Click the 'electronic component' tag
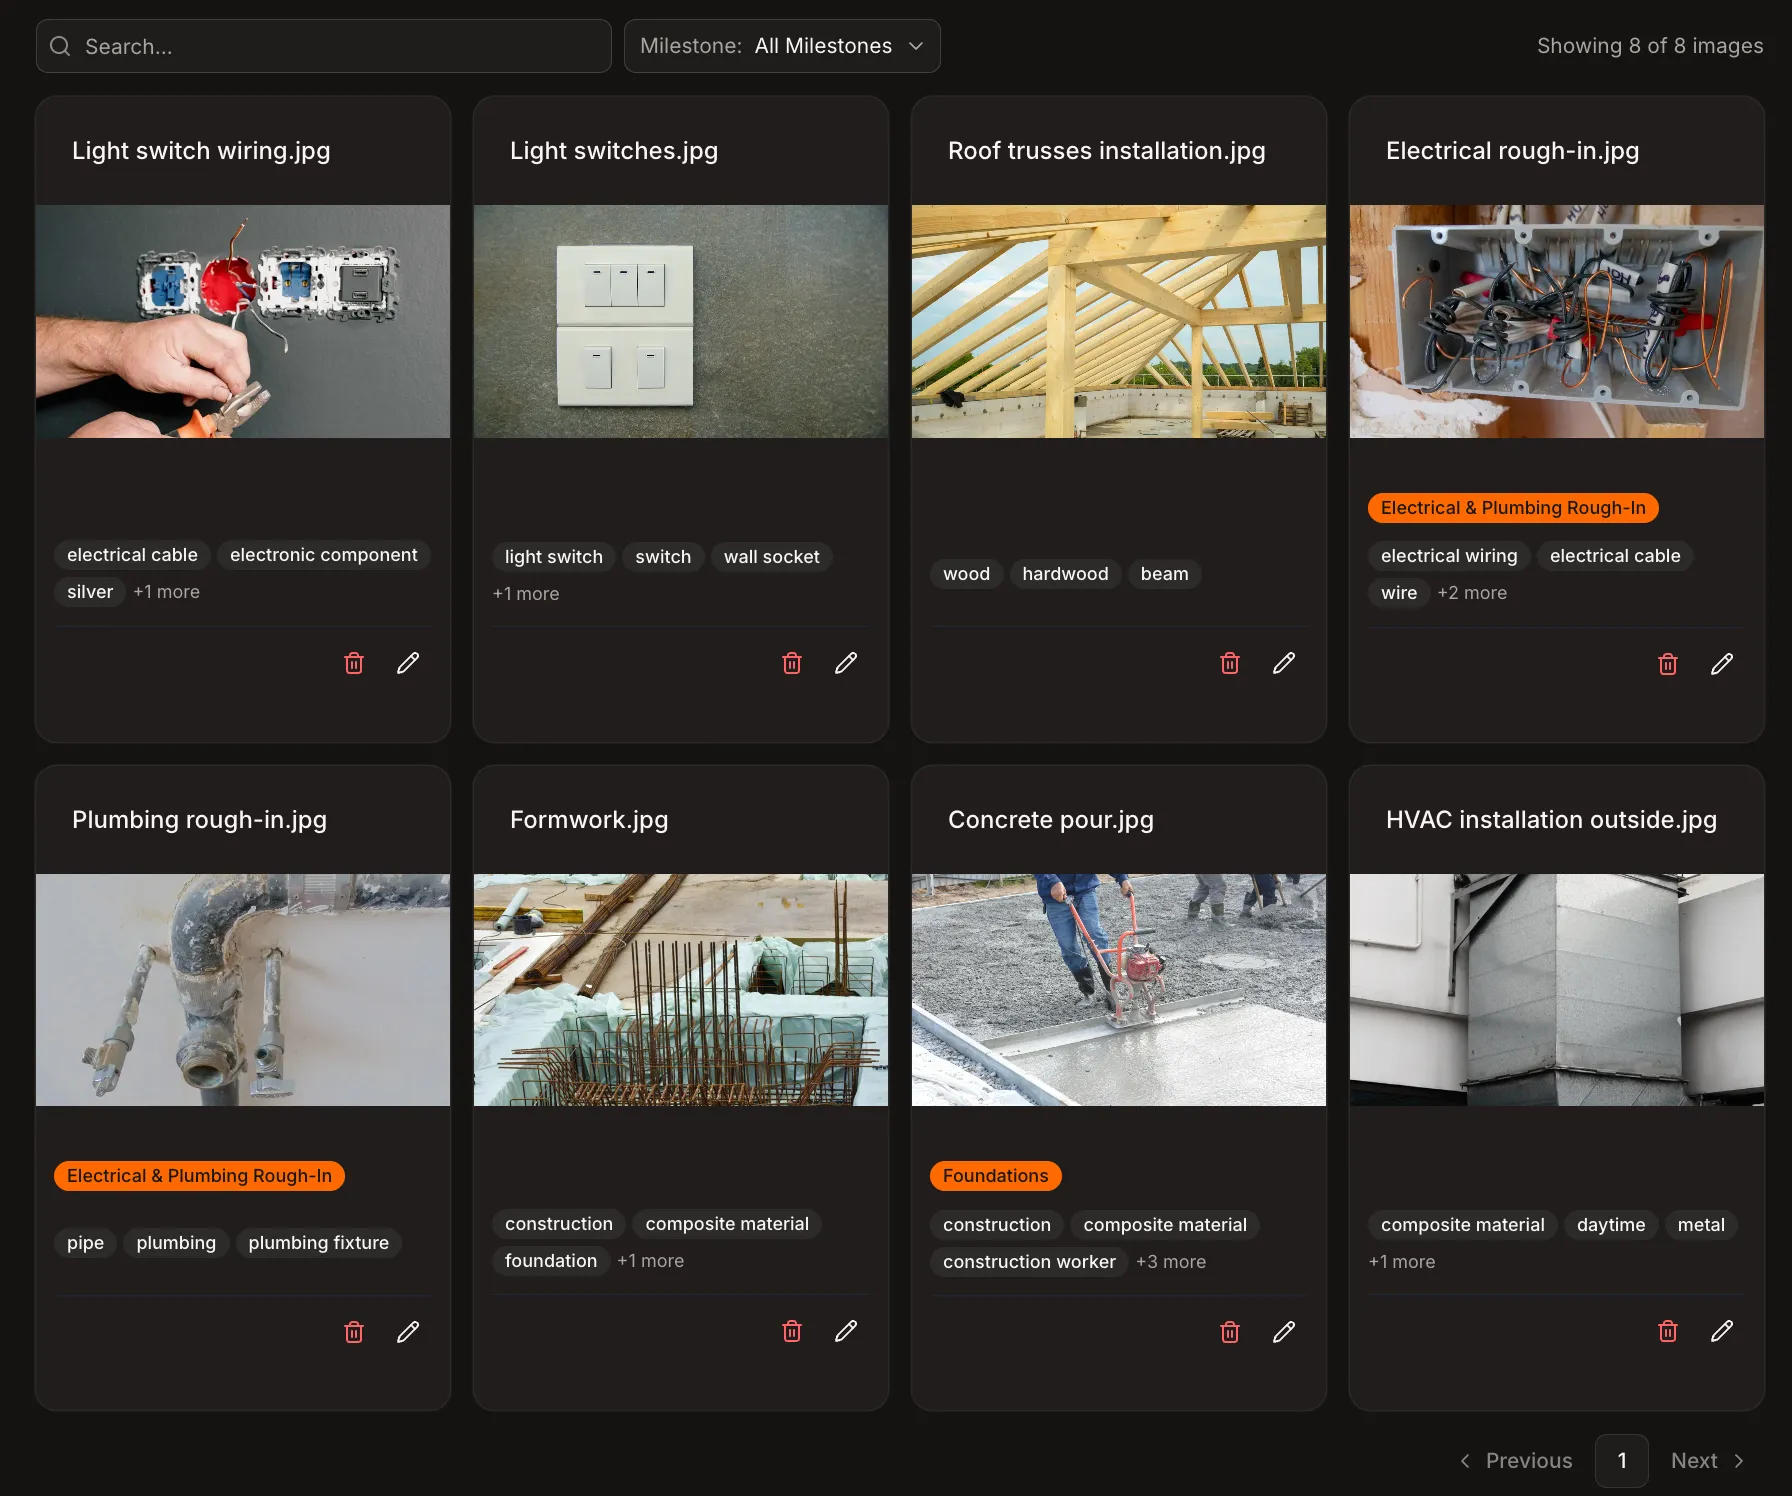 (x=324, y=555)
